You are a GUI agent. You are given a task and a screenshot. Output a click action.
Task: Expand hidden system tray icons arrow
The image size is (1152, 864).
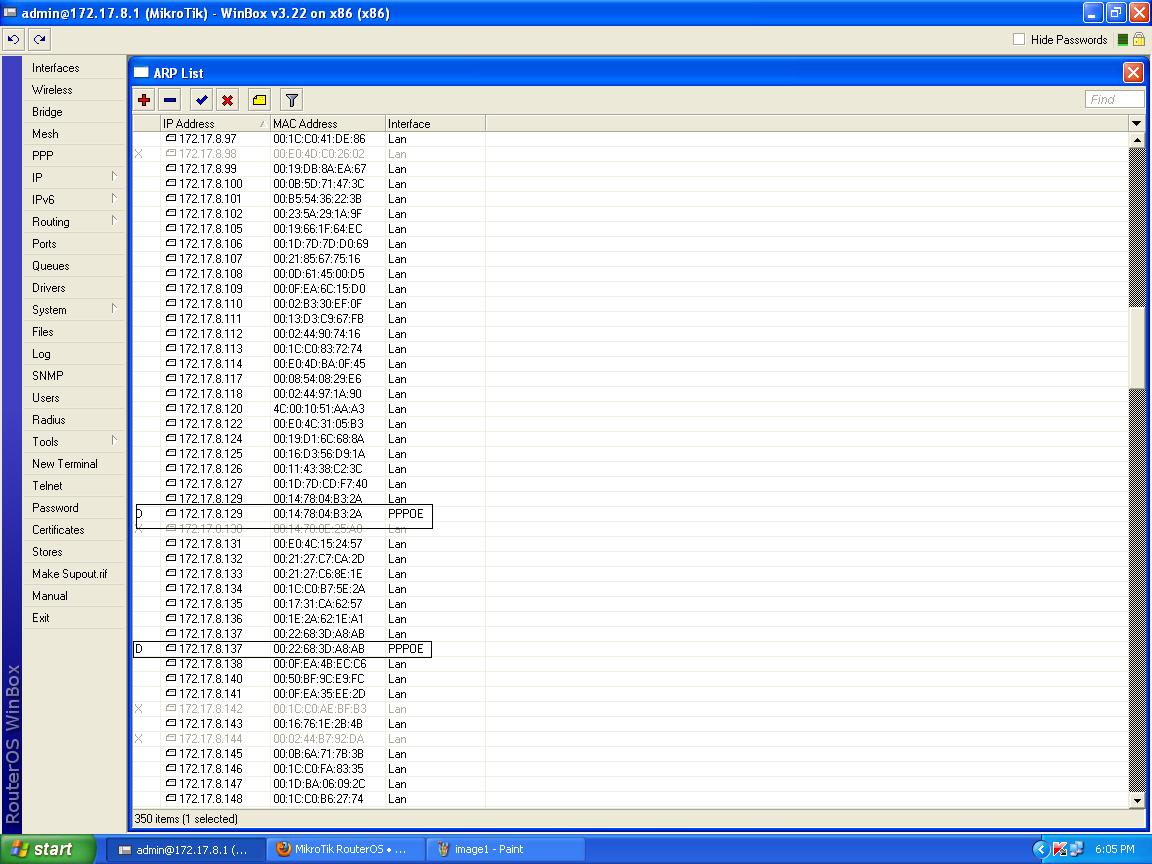(1040, 849)
